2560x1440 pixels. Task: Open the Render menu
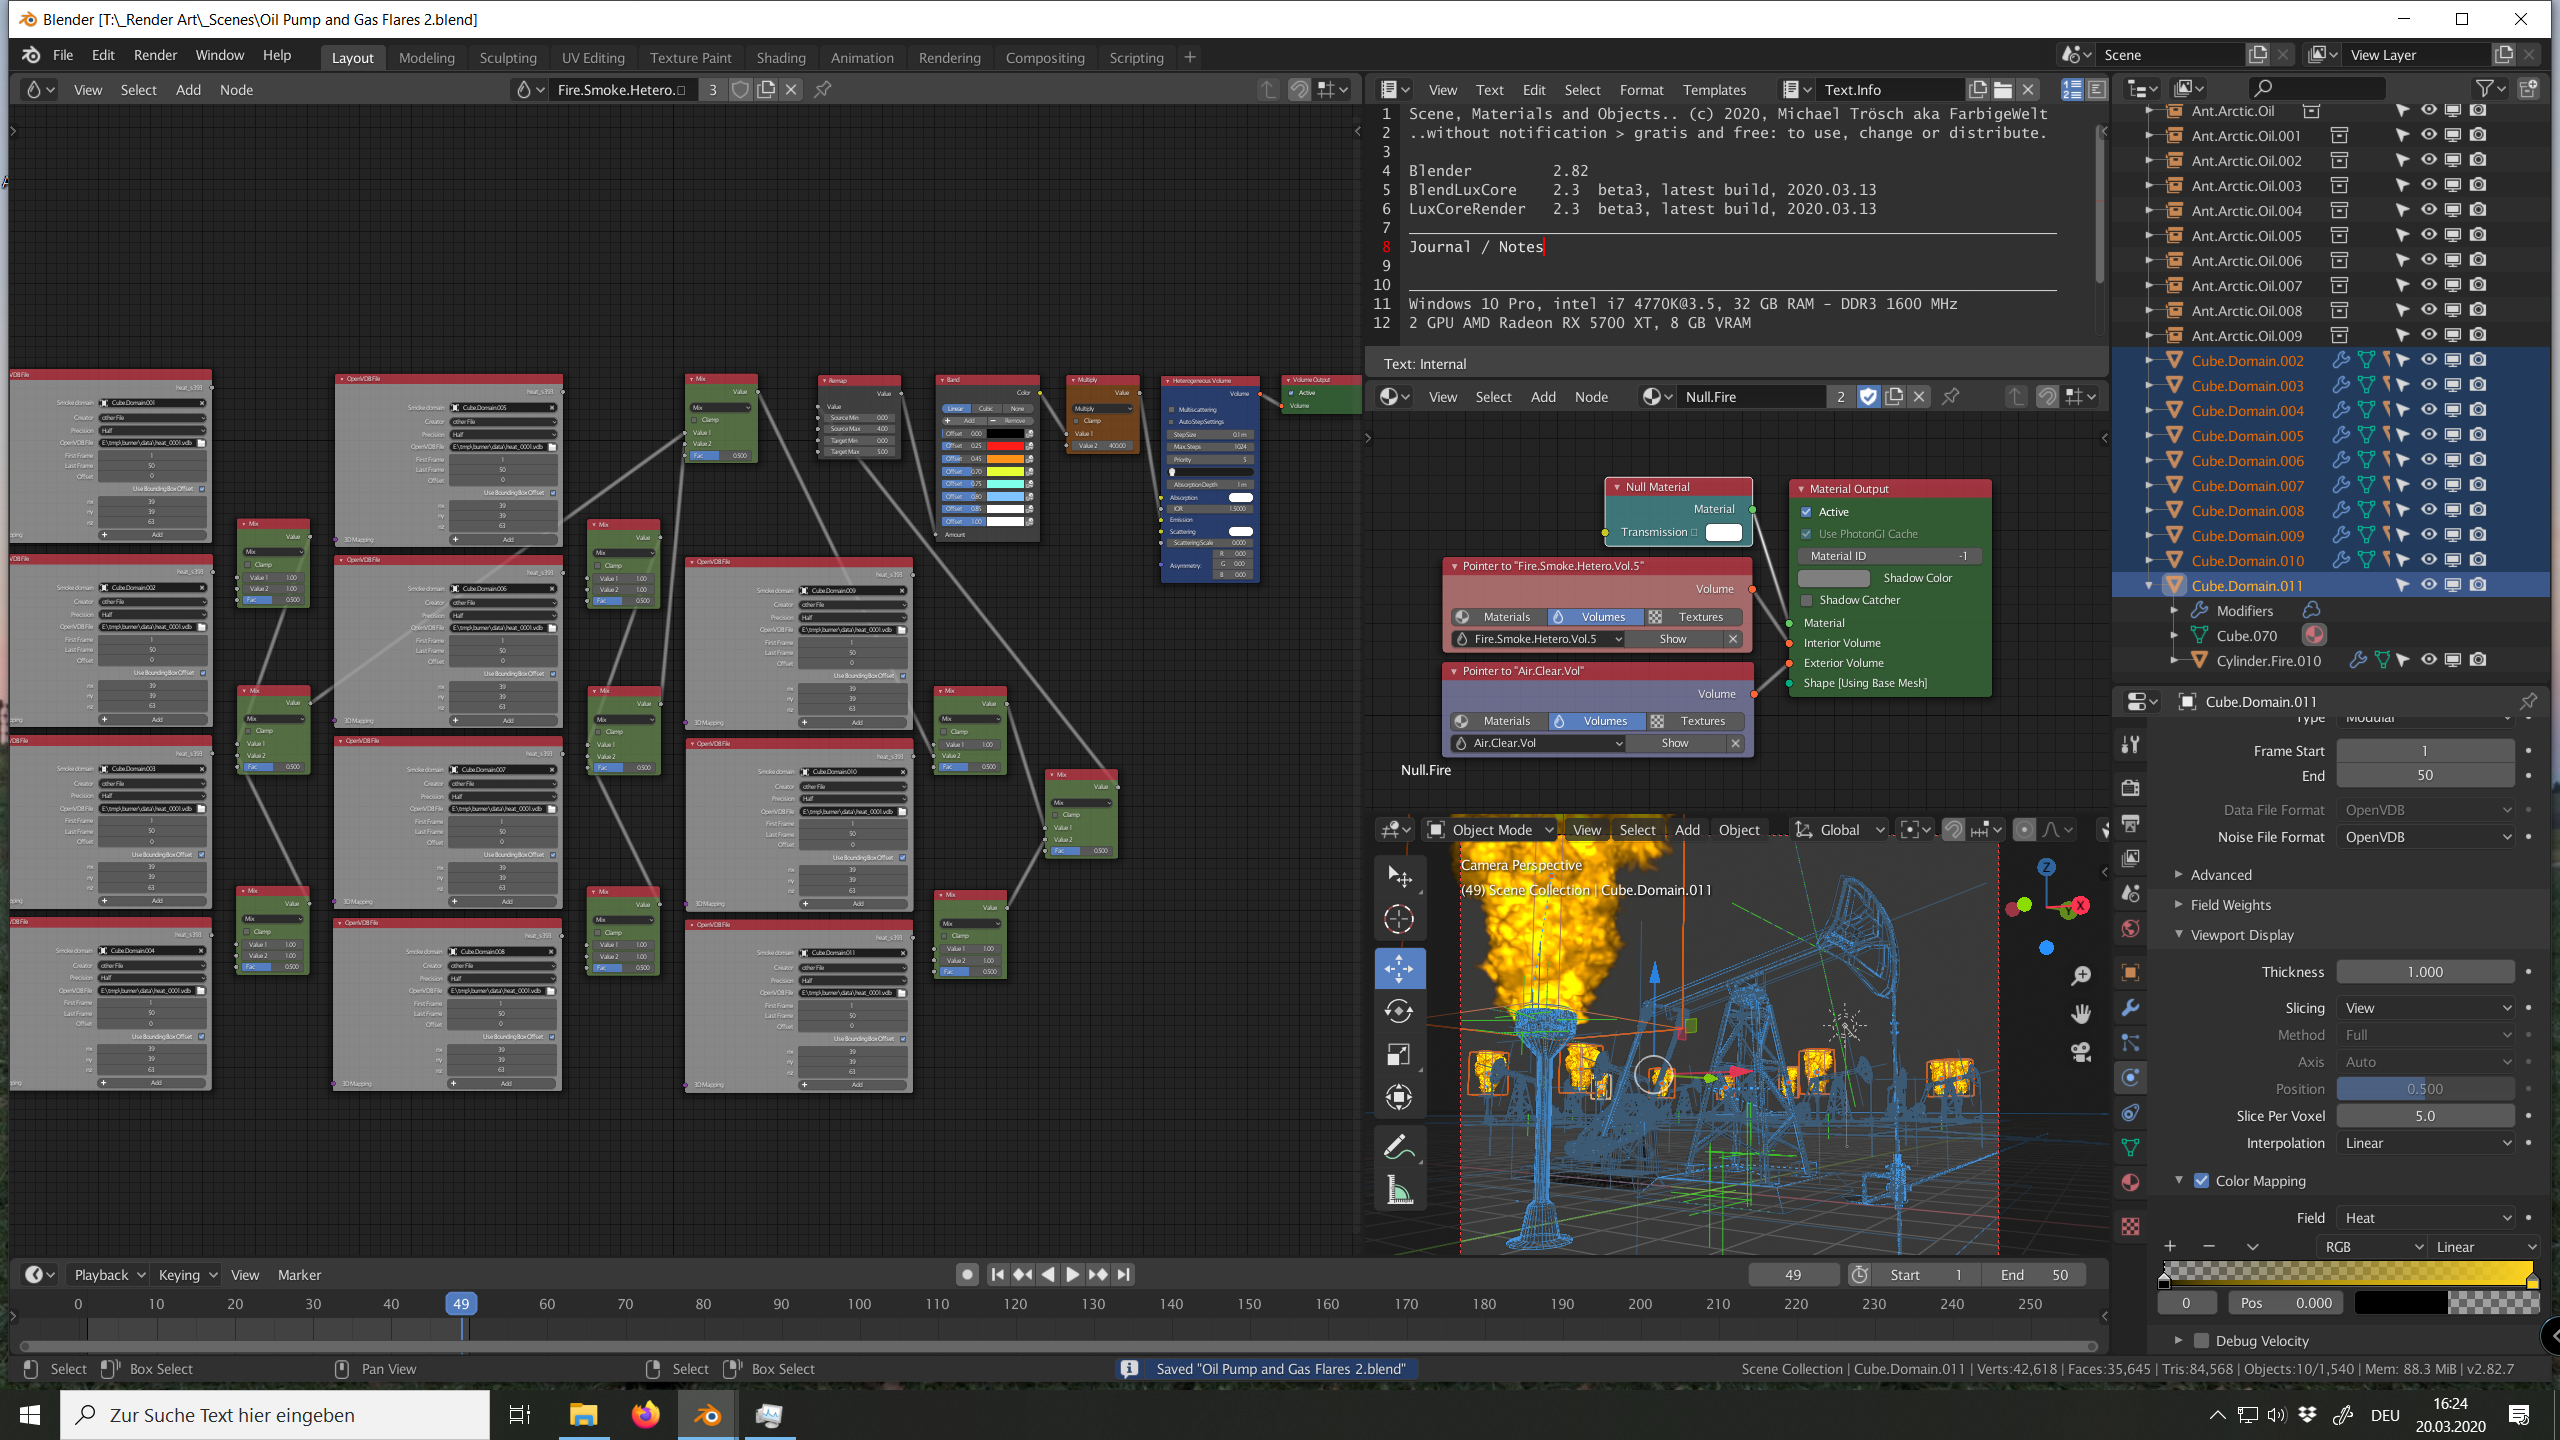(155, 55)
